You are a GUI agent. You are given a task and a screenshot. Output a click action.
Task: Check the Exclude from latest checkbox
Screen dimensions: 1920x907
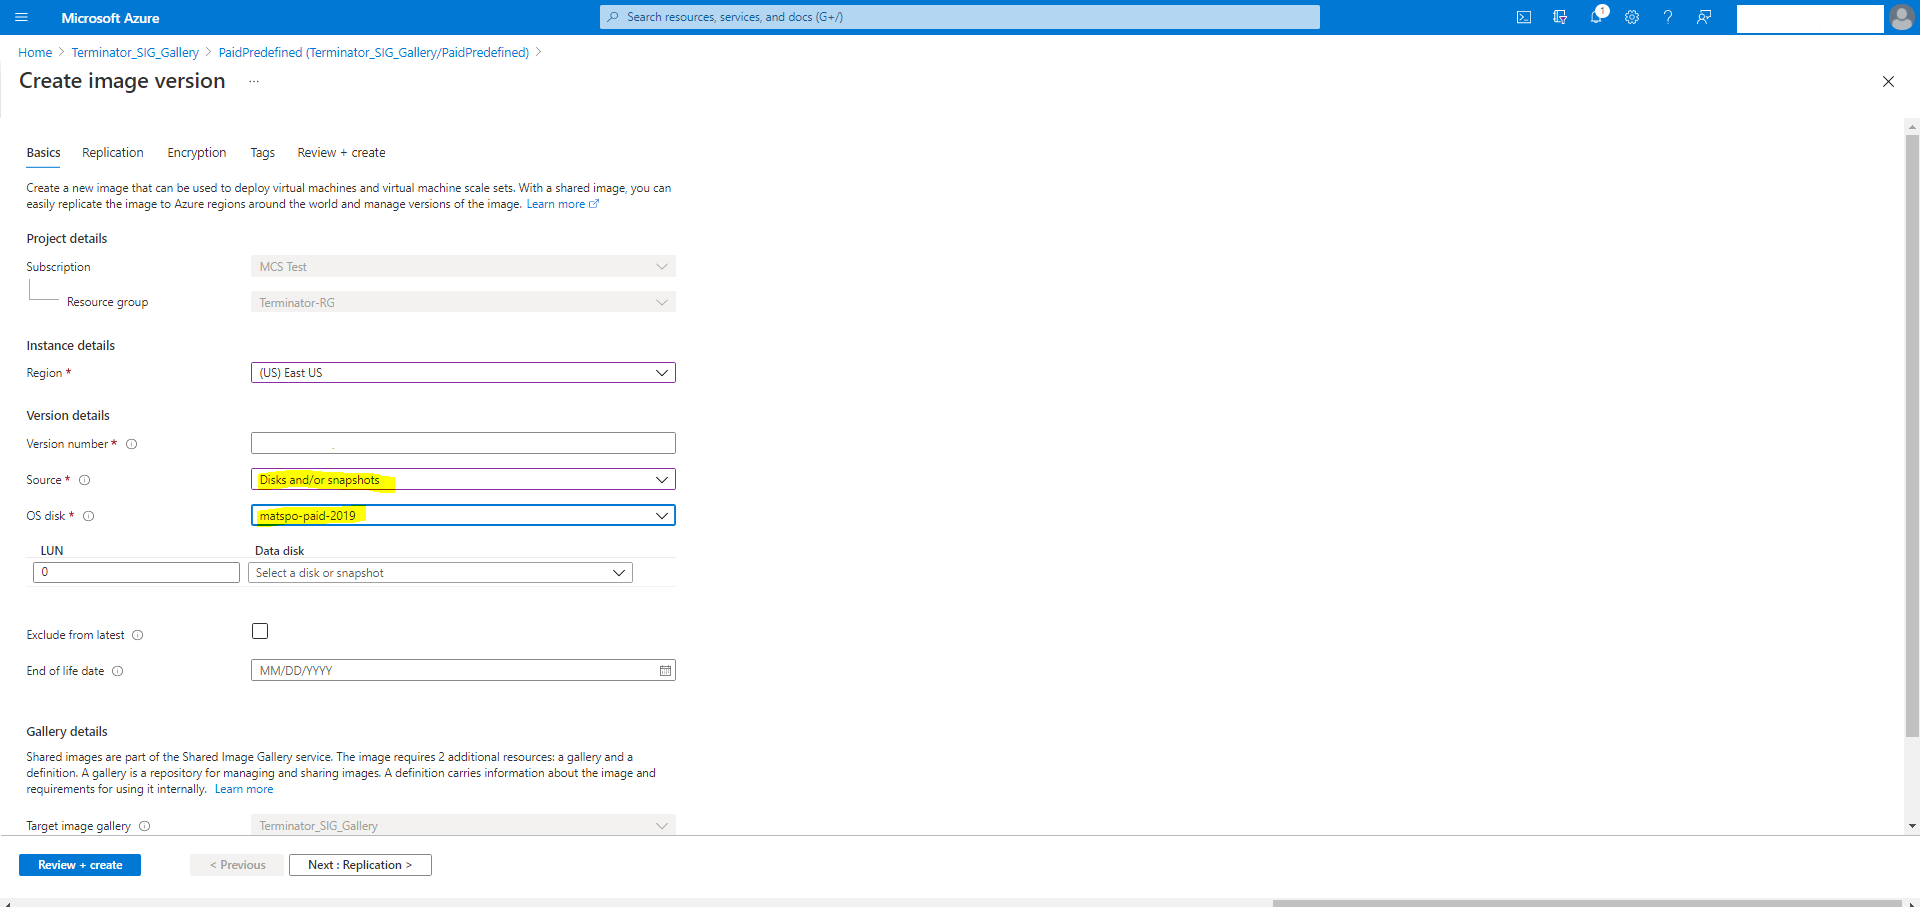[260, 630]
